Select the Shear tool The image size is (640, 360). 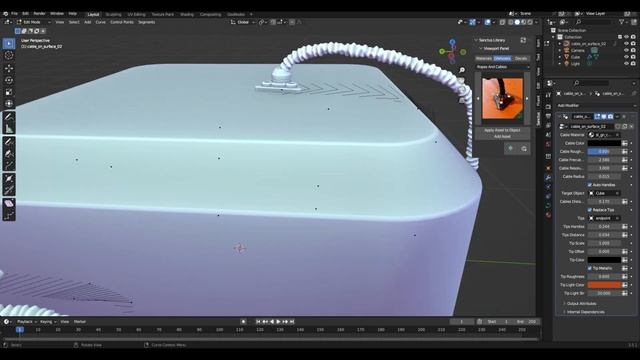(9, 203)
